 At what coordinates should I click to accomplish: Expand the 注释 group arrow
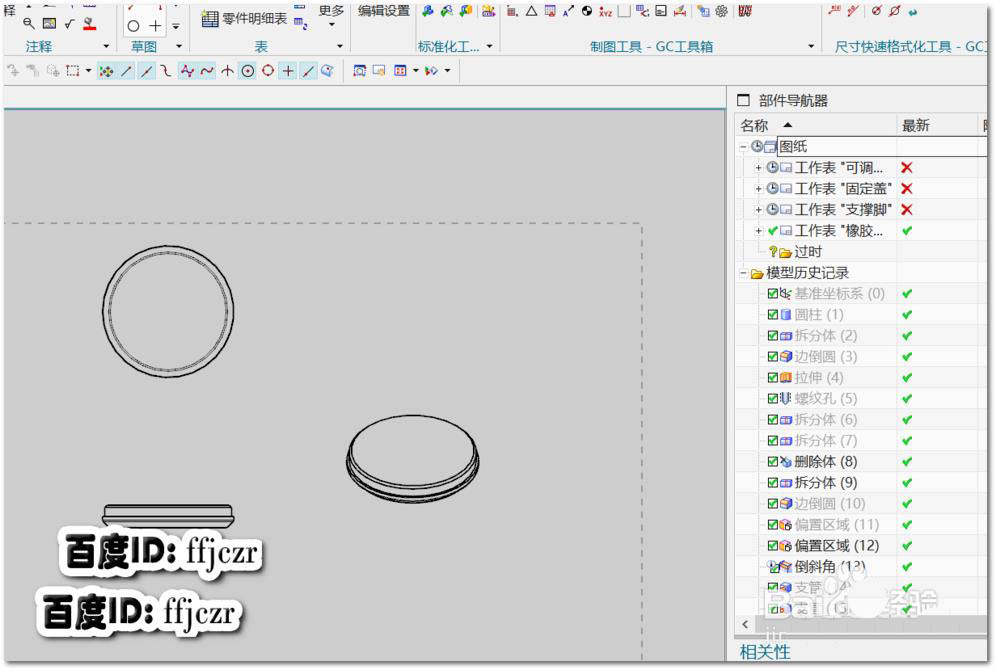[106, 46]
